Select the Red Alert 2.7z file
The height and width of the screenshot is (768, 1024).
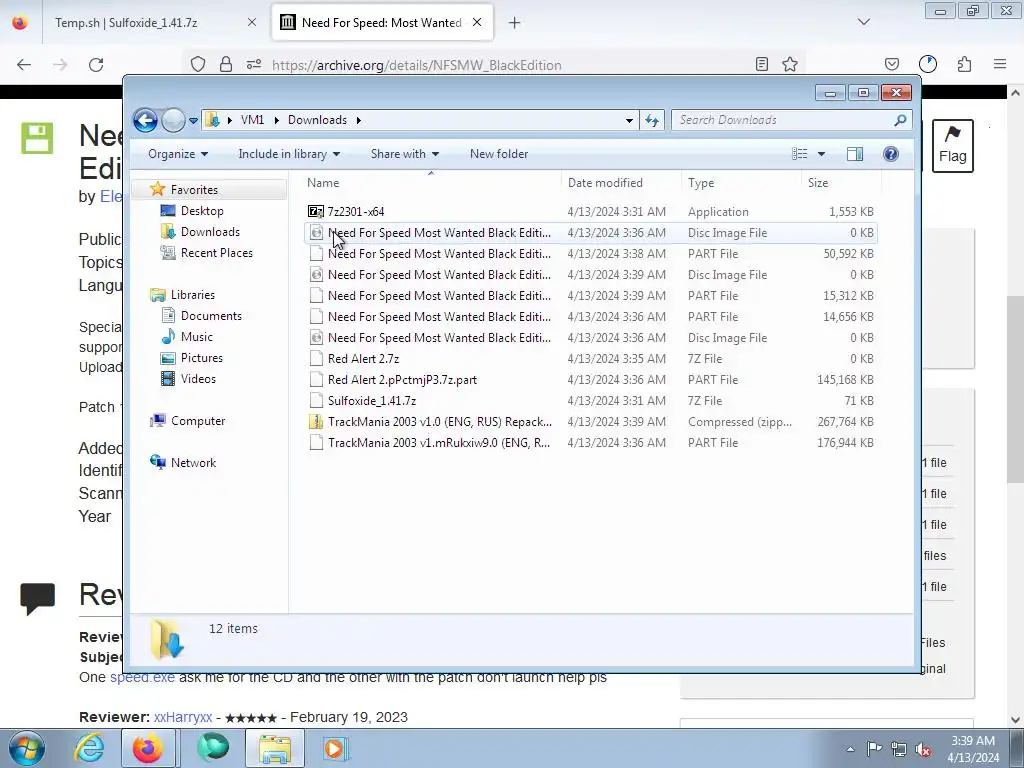click(590, 359)
